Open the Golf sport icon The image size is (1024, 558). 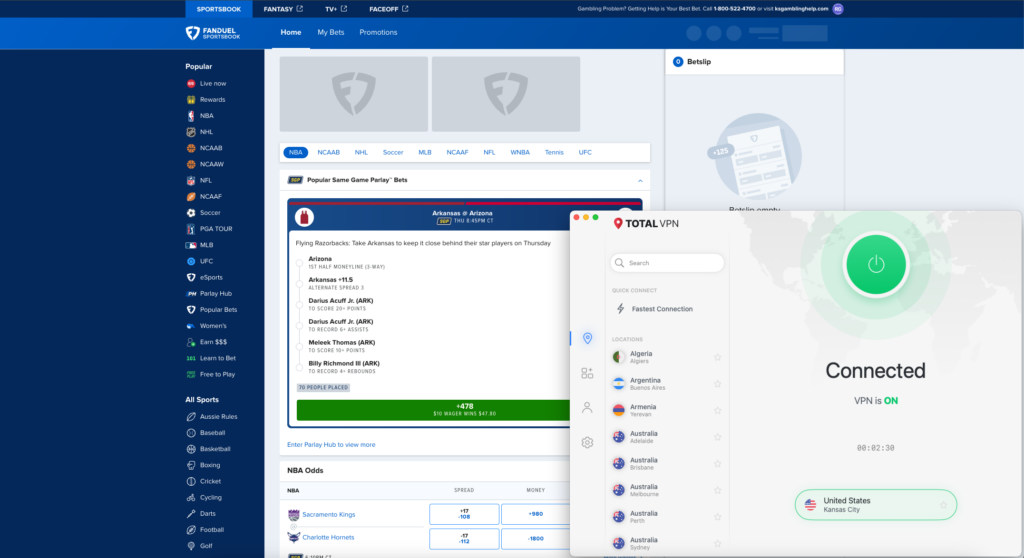191,546
